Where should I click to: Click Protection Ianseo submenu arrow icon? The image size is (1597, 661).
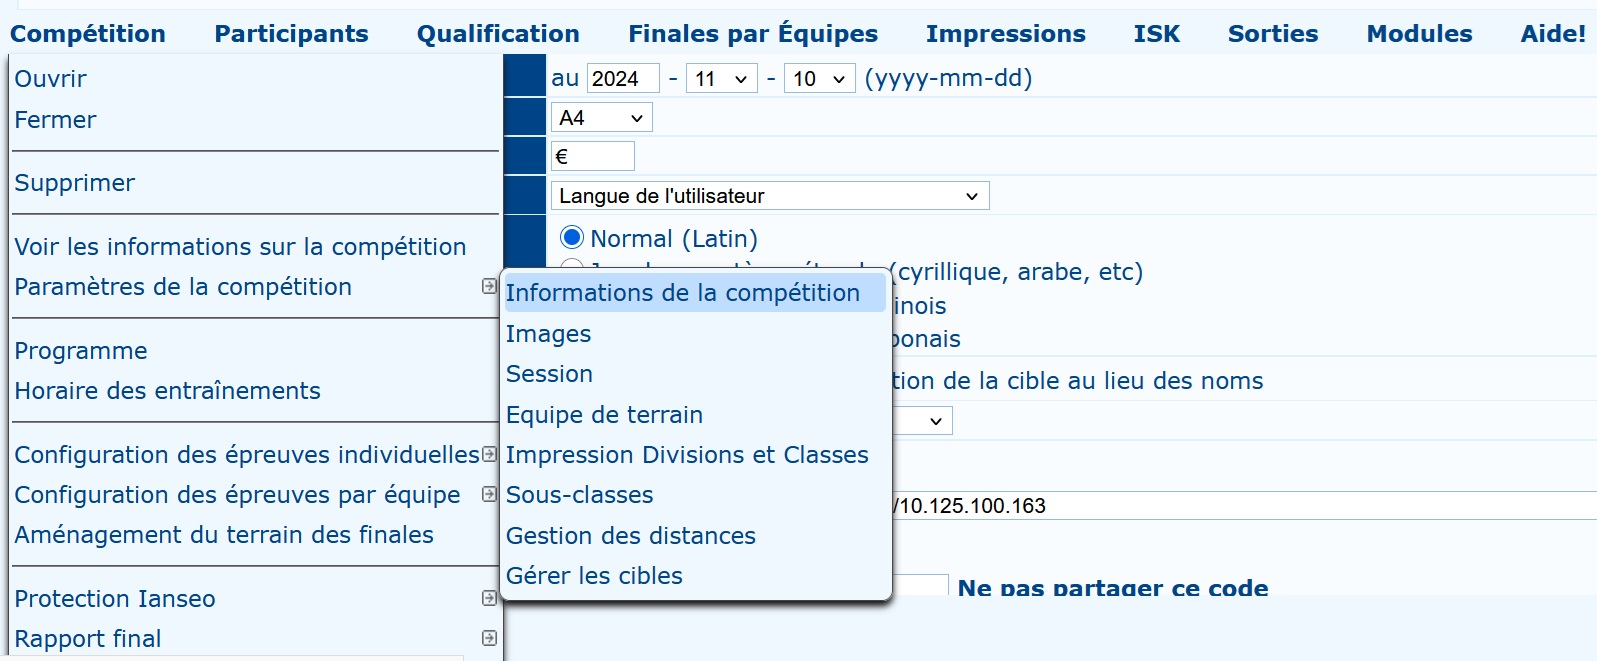pyautogui.click(x=489, y=598)
